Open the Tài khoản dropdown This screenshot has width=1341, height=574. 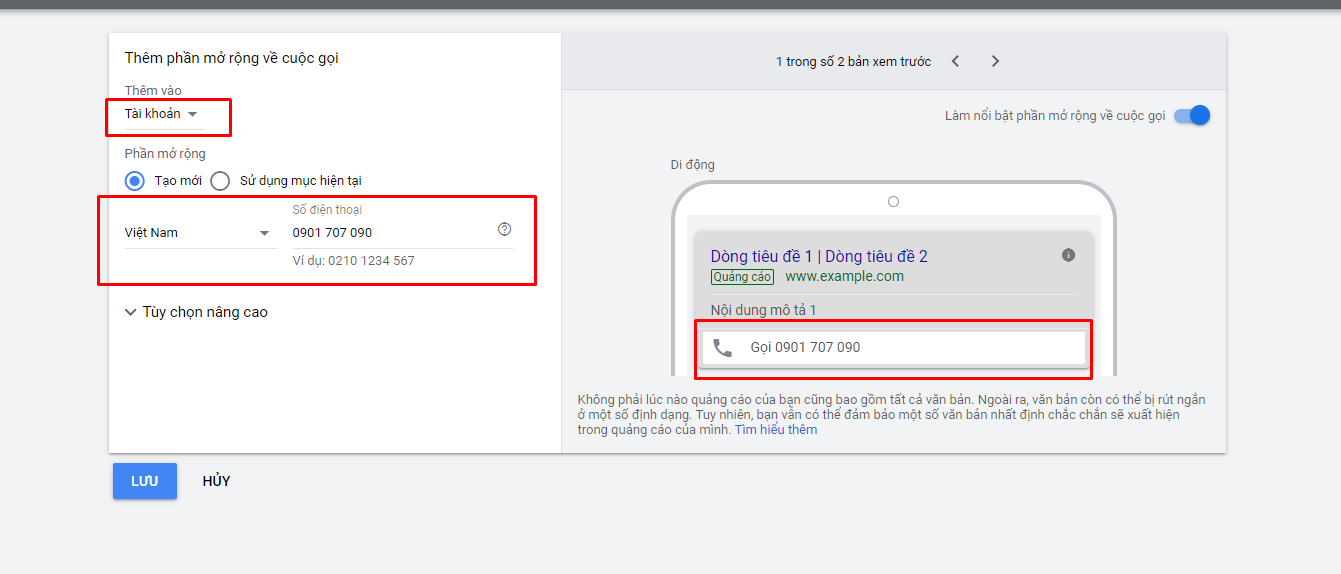click(162, 114)
